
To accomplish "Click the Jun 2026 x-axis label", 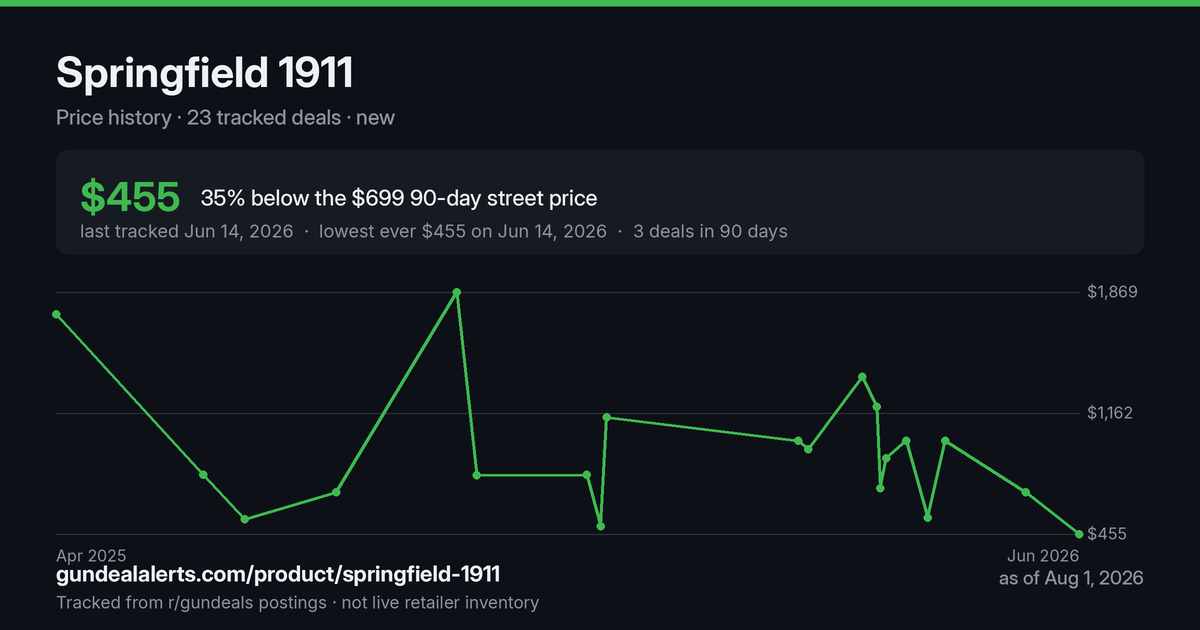I will coord(1043,555).
